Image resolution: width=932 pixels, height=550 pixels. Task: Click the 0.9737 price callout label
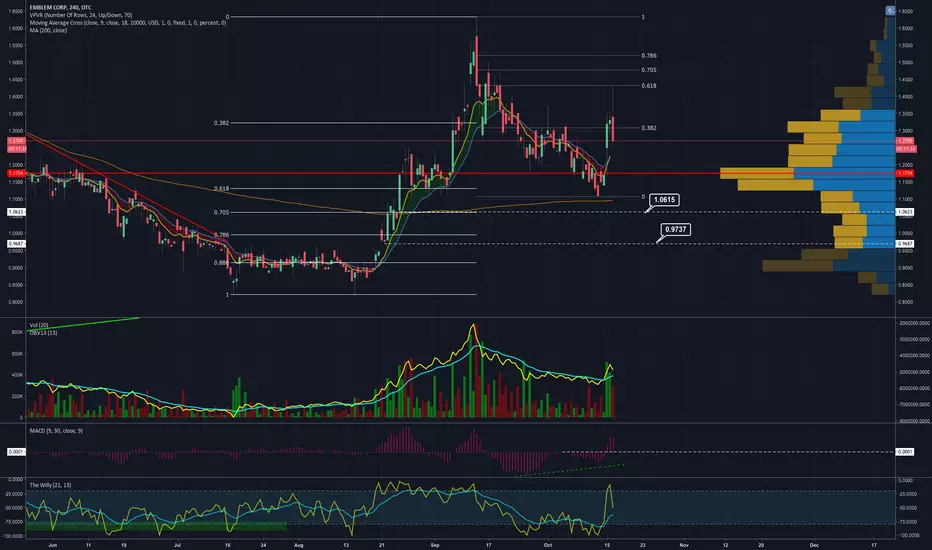[x=675, y=230]
